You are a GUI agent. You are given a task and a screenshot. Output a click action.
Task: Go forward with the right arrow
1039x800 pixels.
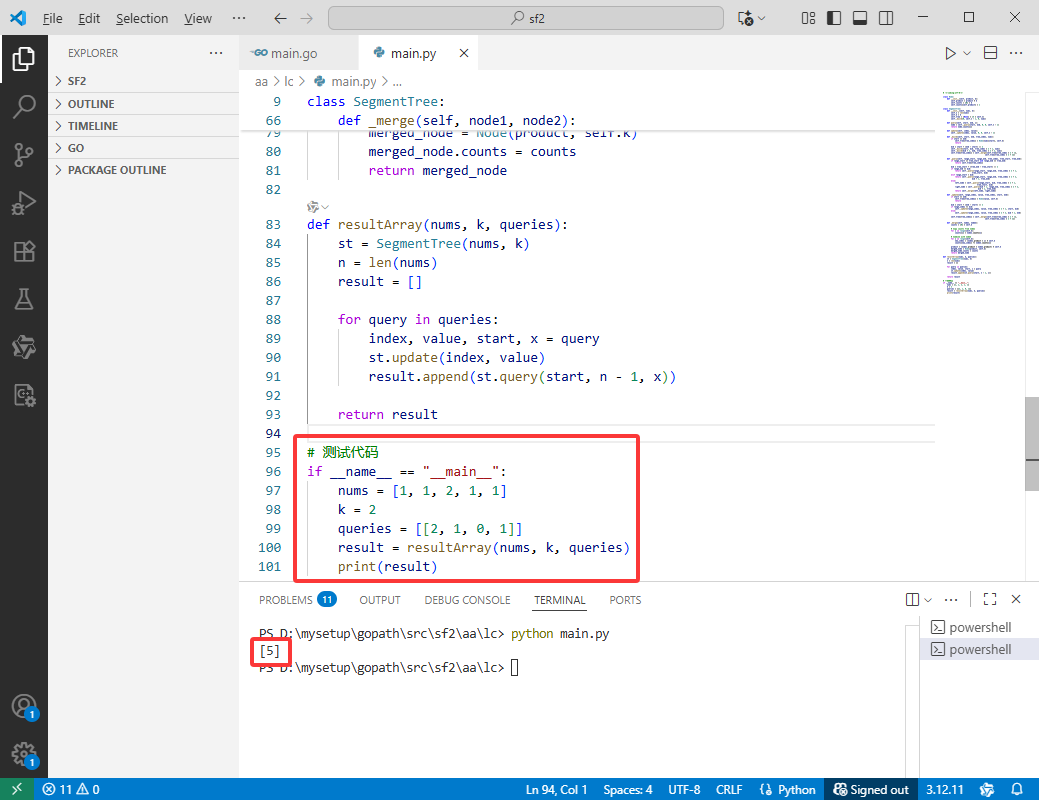306,19
